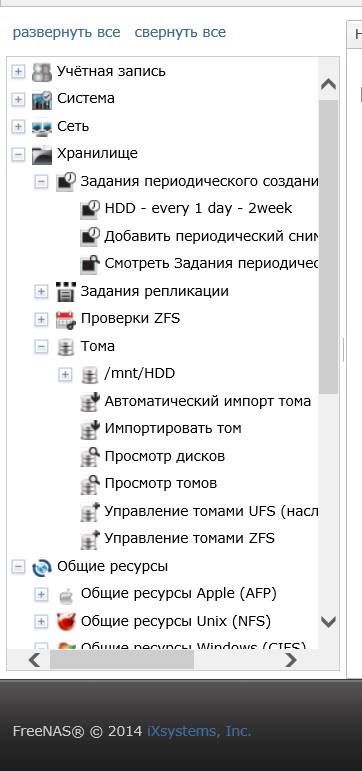Click the Общие ресурсы Apple (AFP) icon
362x771 pixels.
point(65,595)
